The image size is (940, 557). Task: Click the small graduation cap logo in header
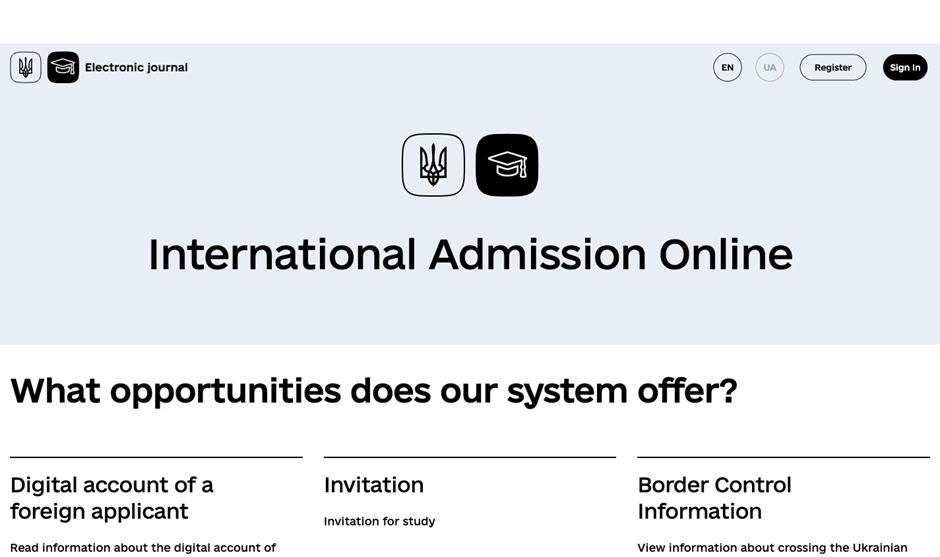coord(63,67)
